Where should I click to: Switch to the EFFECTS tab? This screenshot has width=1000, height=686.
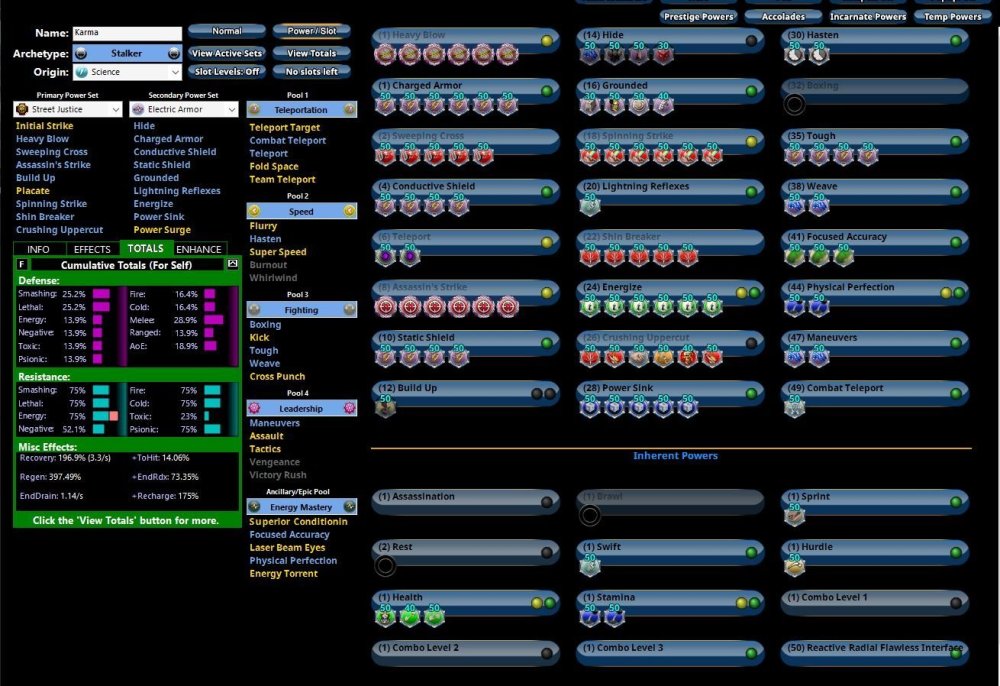pyautogui.click(x=92, y=249)
